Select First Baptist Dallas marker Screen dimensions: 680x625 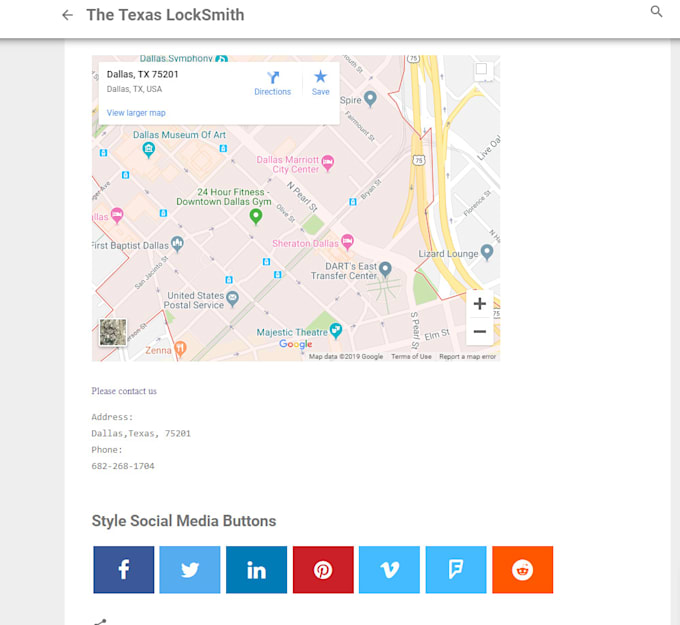coord(177,244)
